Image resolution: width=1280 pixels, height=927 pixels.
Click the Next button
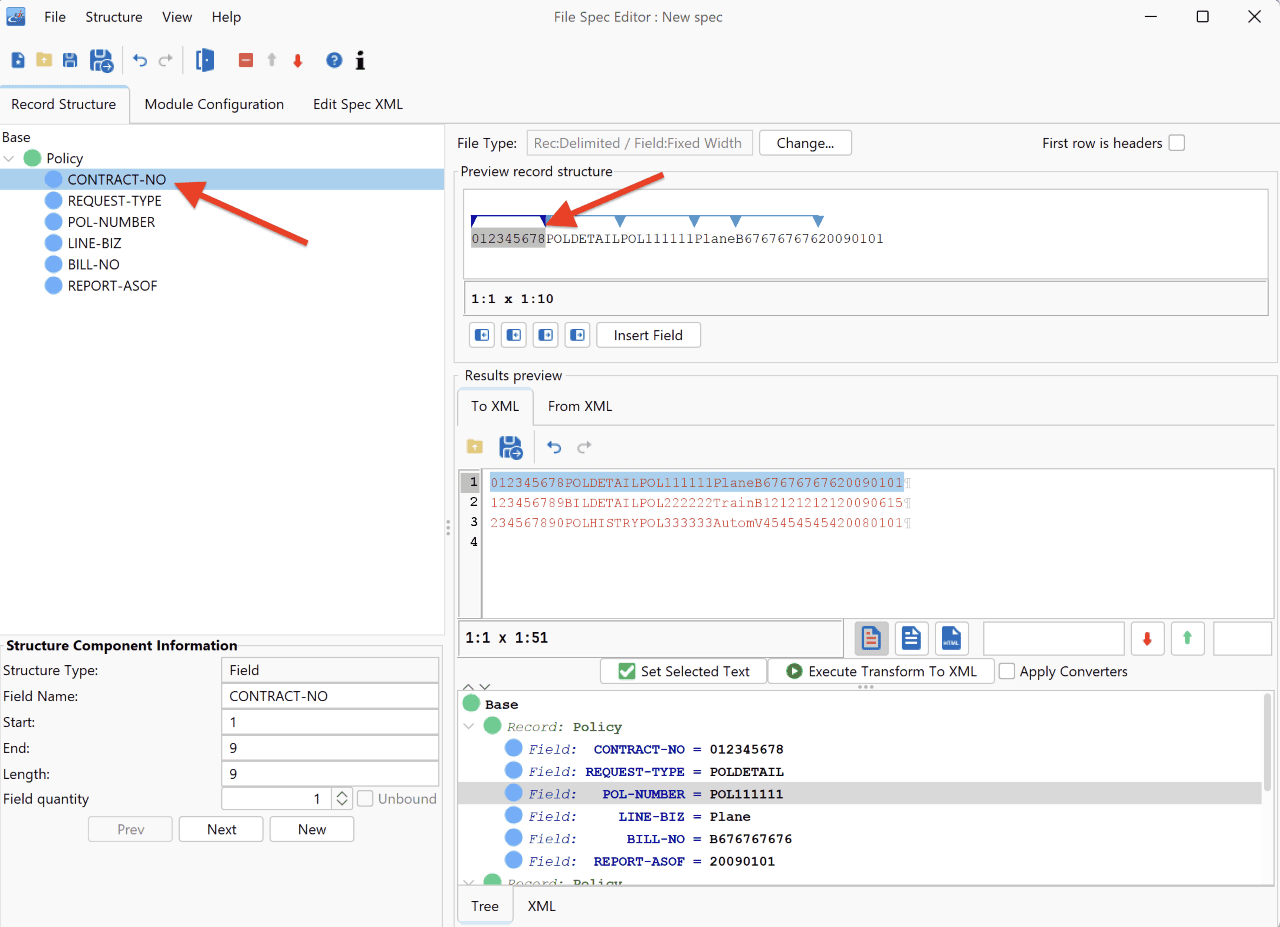tap(222, 829)
